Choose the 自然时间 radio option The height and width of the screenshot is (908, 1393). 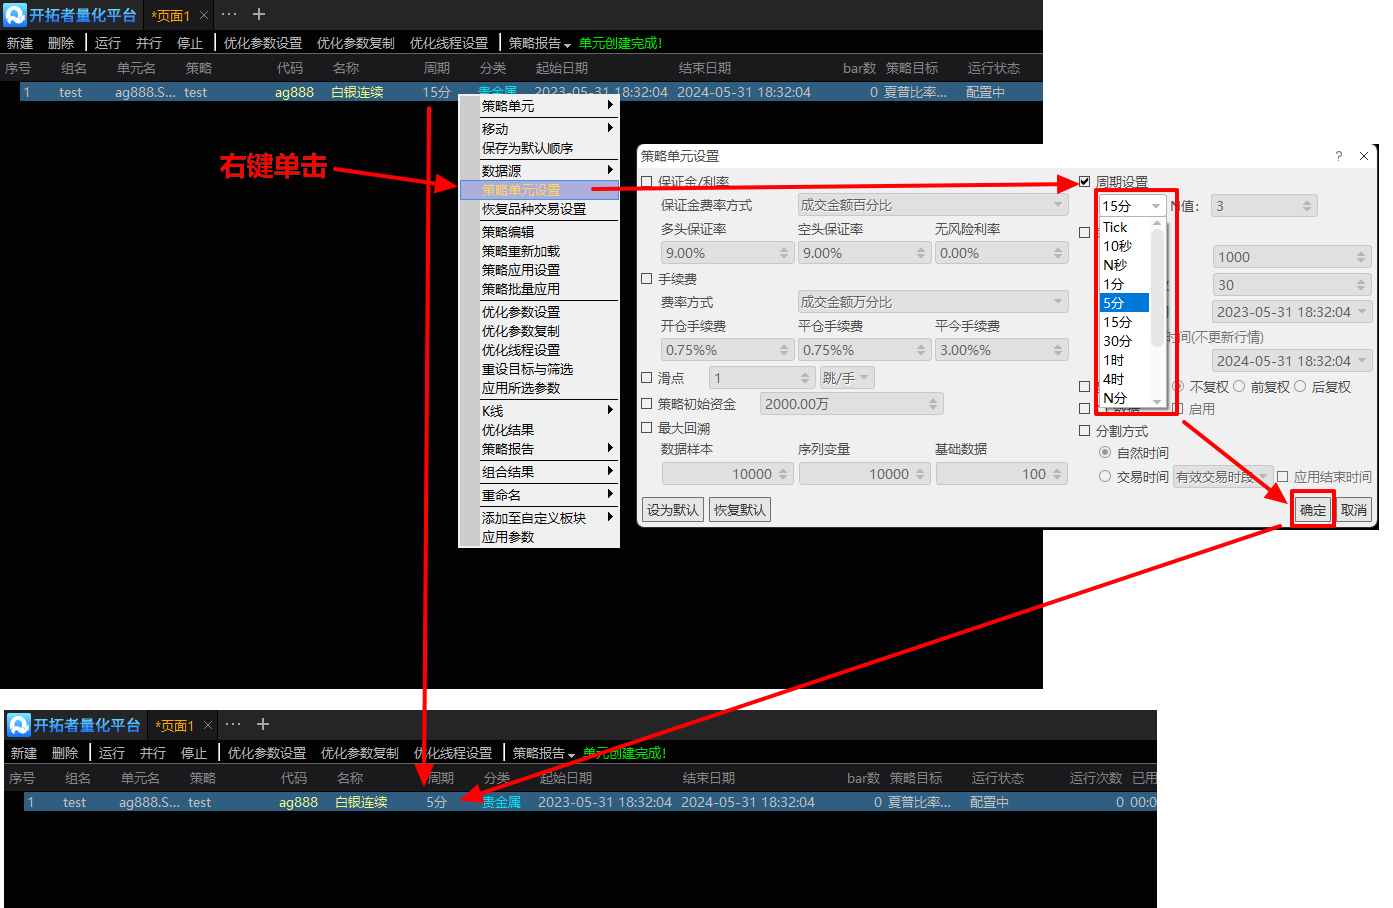(x=1105, y=453)
